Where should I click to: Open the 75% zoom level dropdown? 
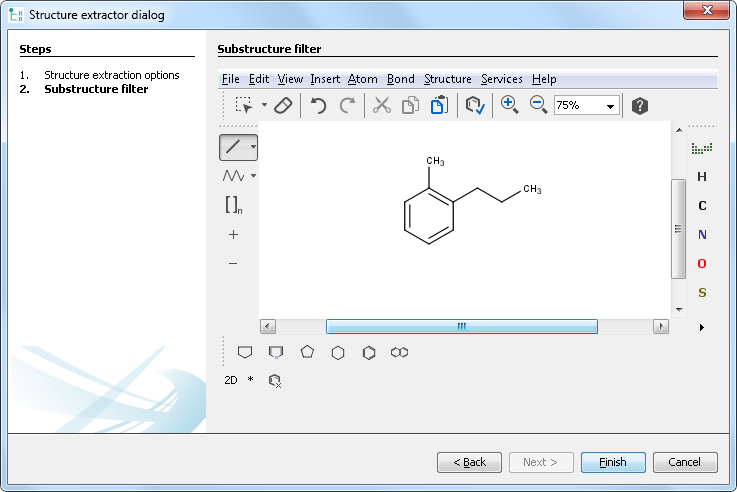tap(610, 106)
